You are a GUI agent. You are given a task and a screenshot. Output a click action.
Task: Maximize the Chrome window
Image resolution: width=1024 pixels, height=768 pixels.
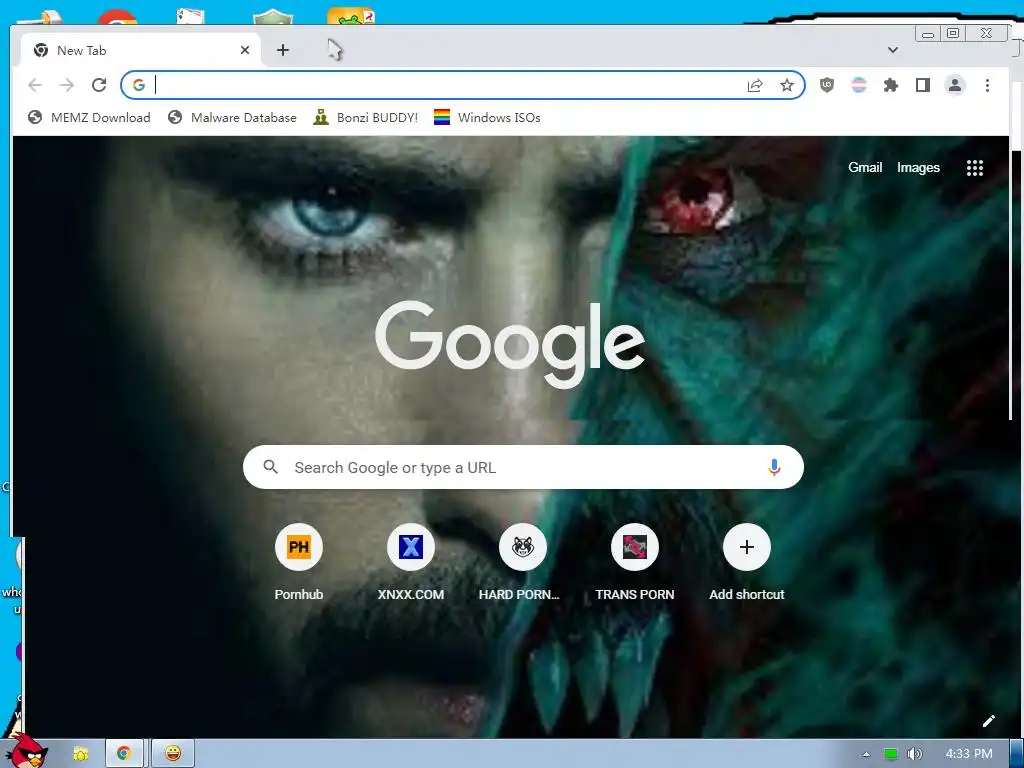[x=953, y=33]
